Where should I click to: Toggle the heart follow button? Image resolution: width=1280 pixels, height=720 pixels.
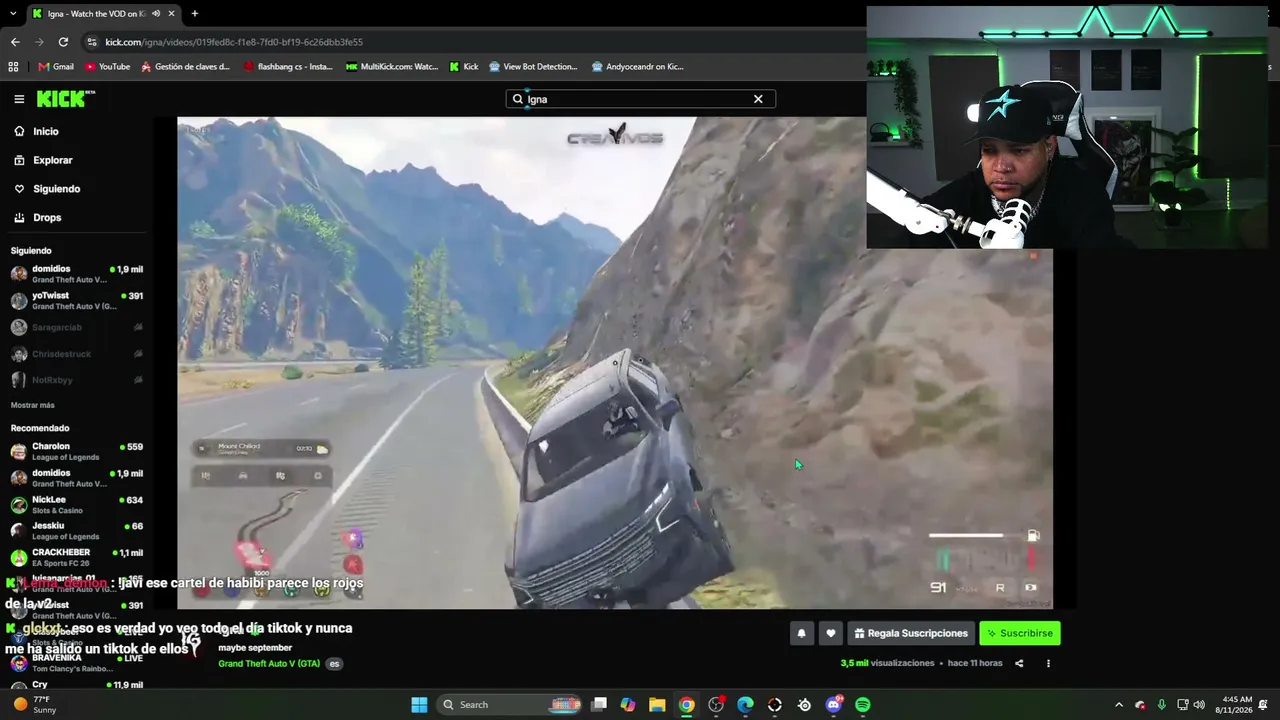click(x=830, y=633)
